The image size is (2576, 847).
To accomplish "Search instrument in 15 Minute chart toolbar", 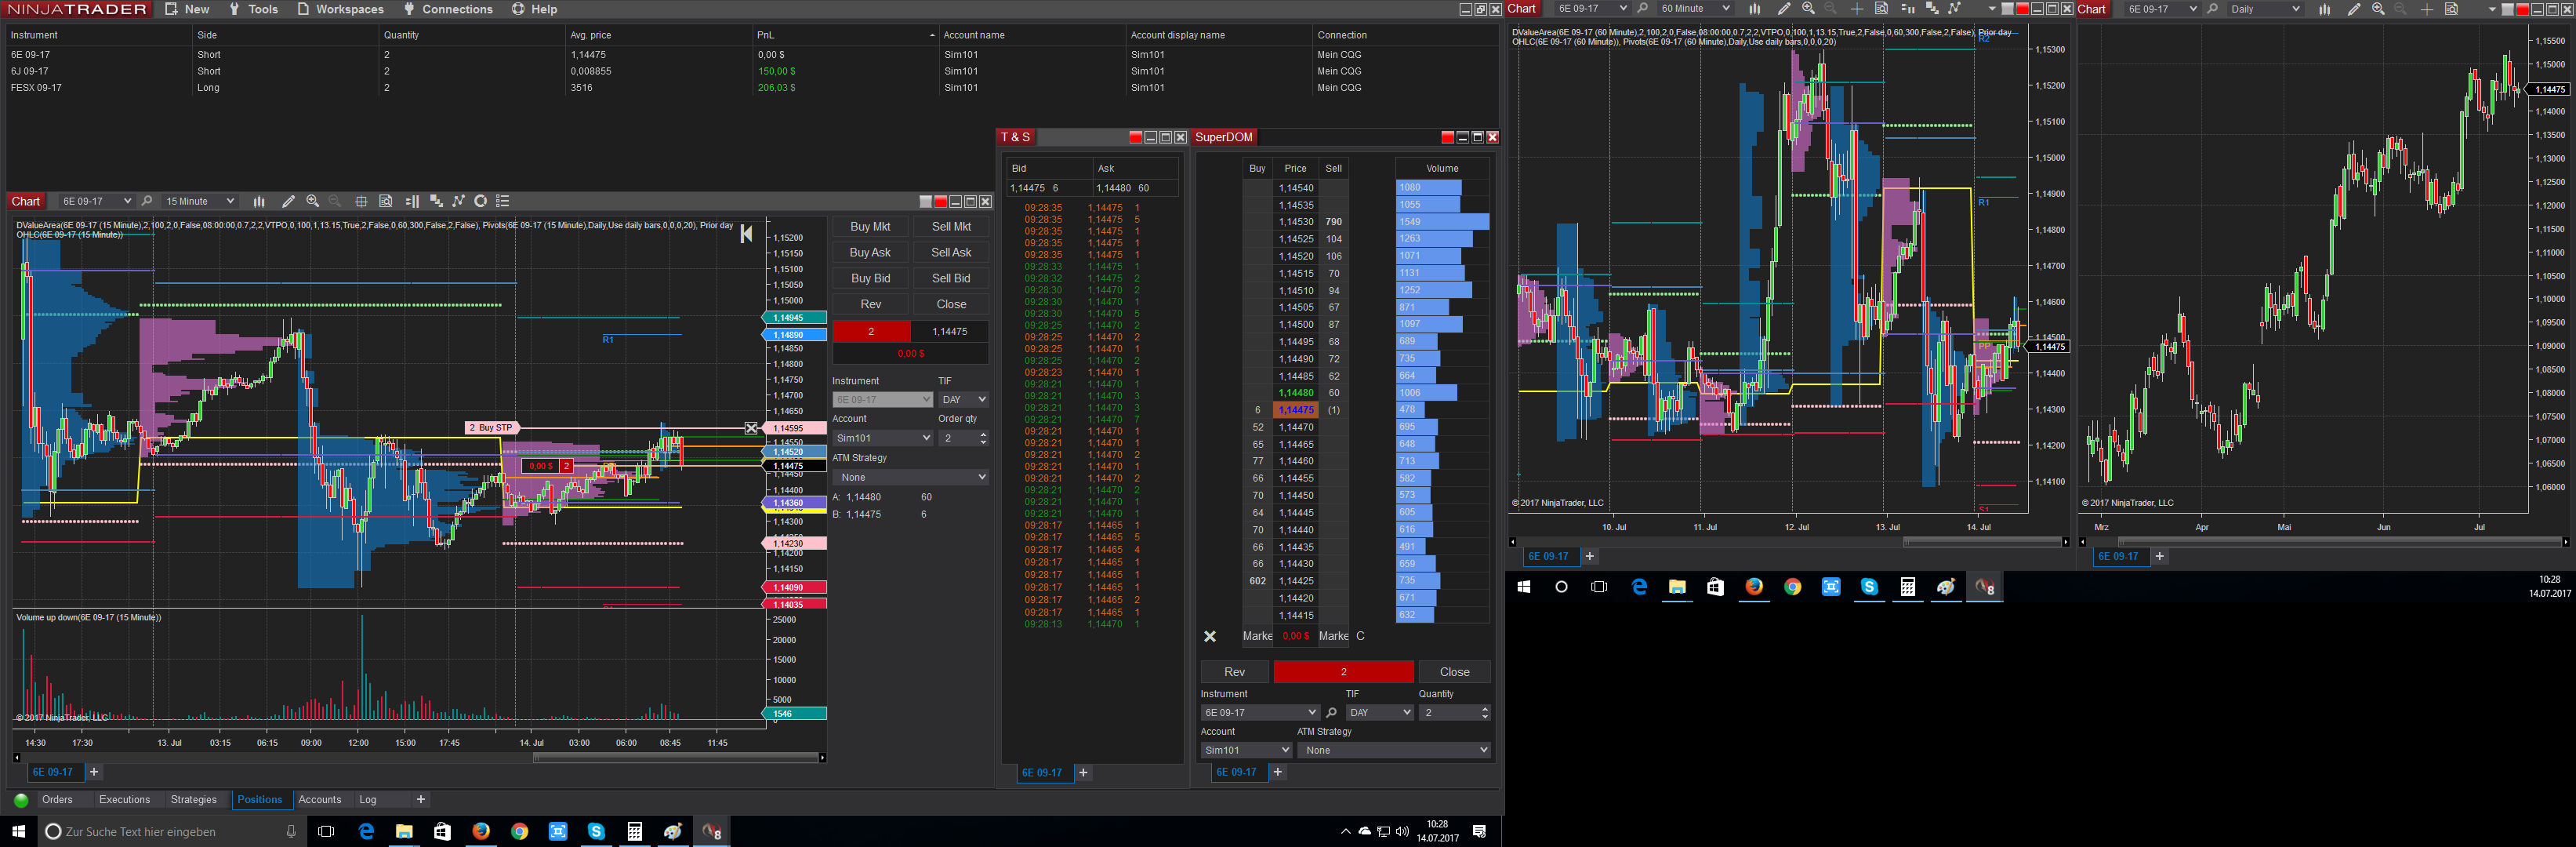I will (x=147, y=201).
